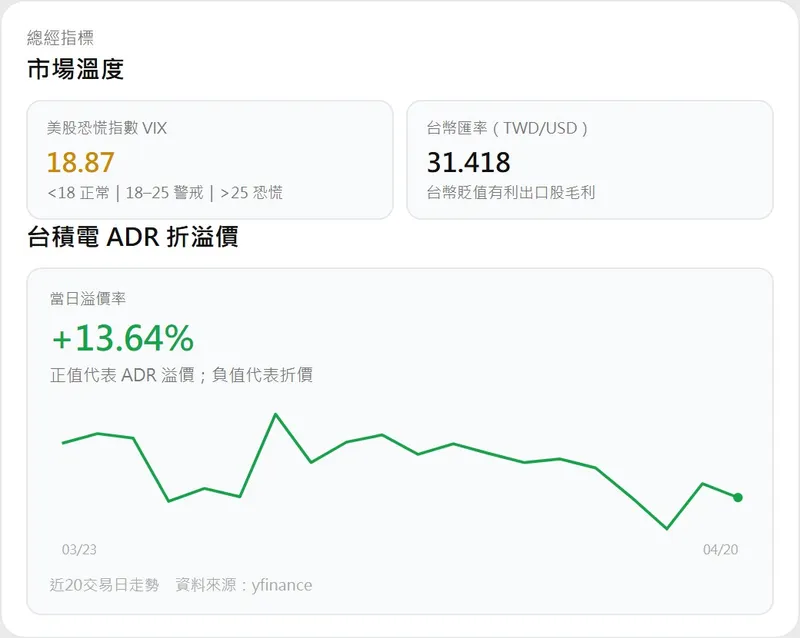The height and width of the screenshot is (638, 800).
Task: Click the 03/23 start date label
Action: click(79, 550)
